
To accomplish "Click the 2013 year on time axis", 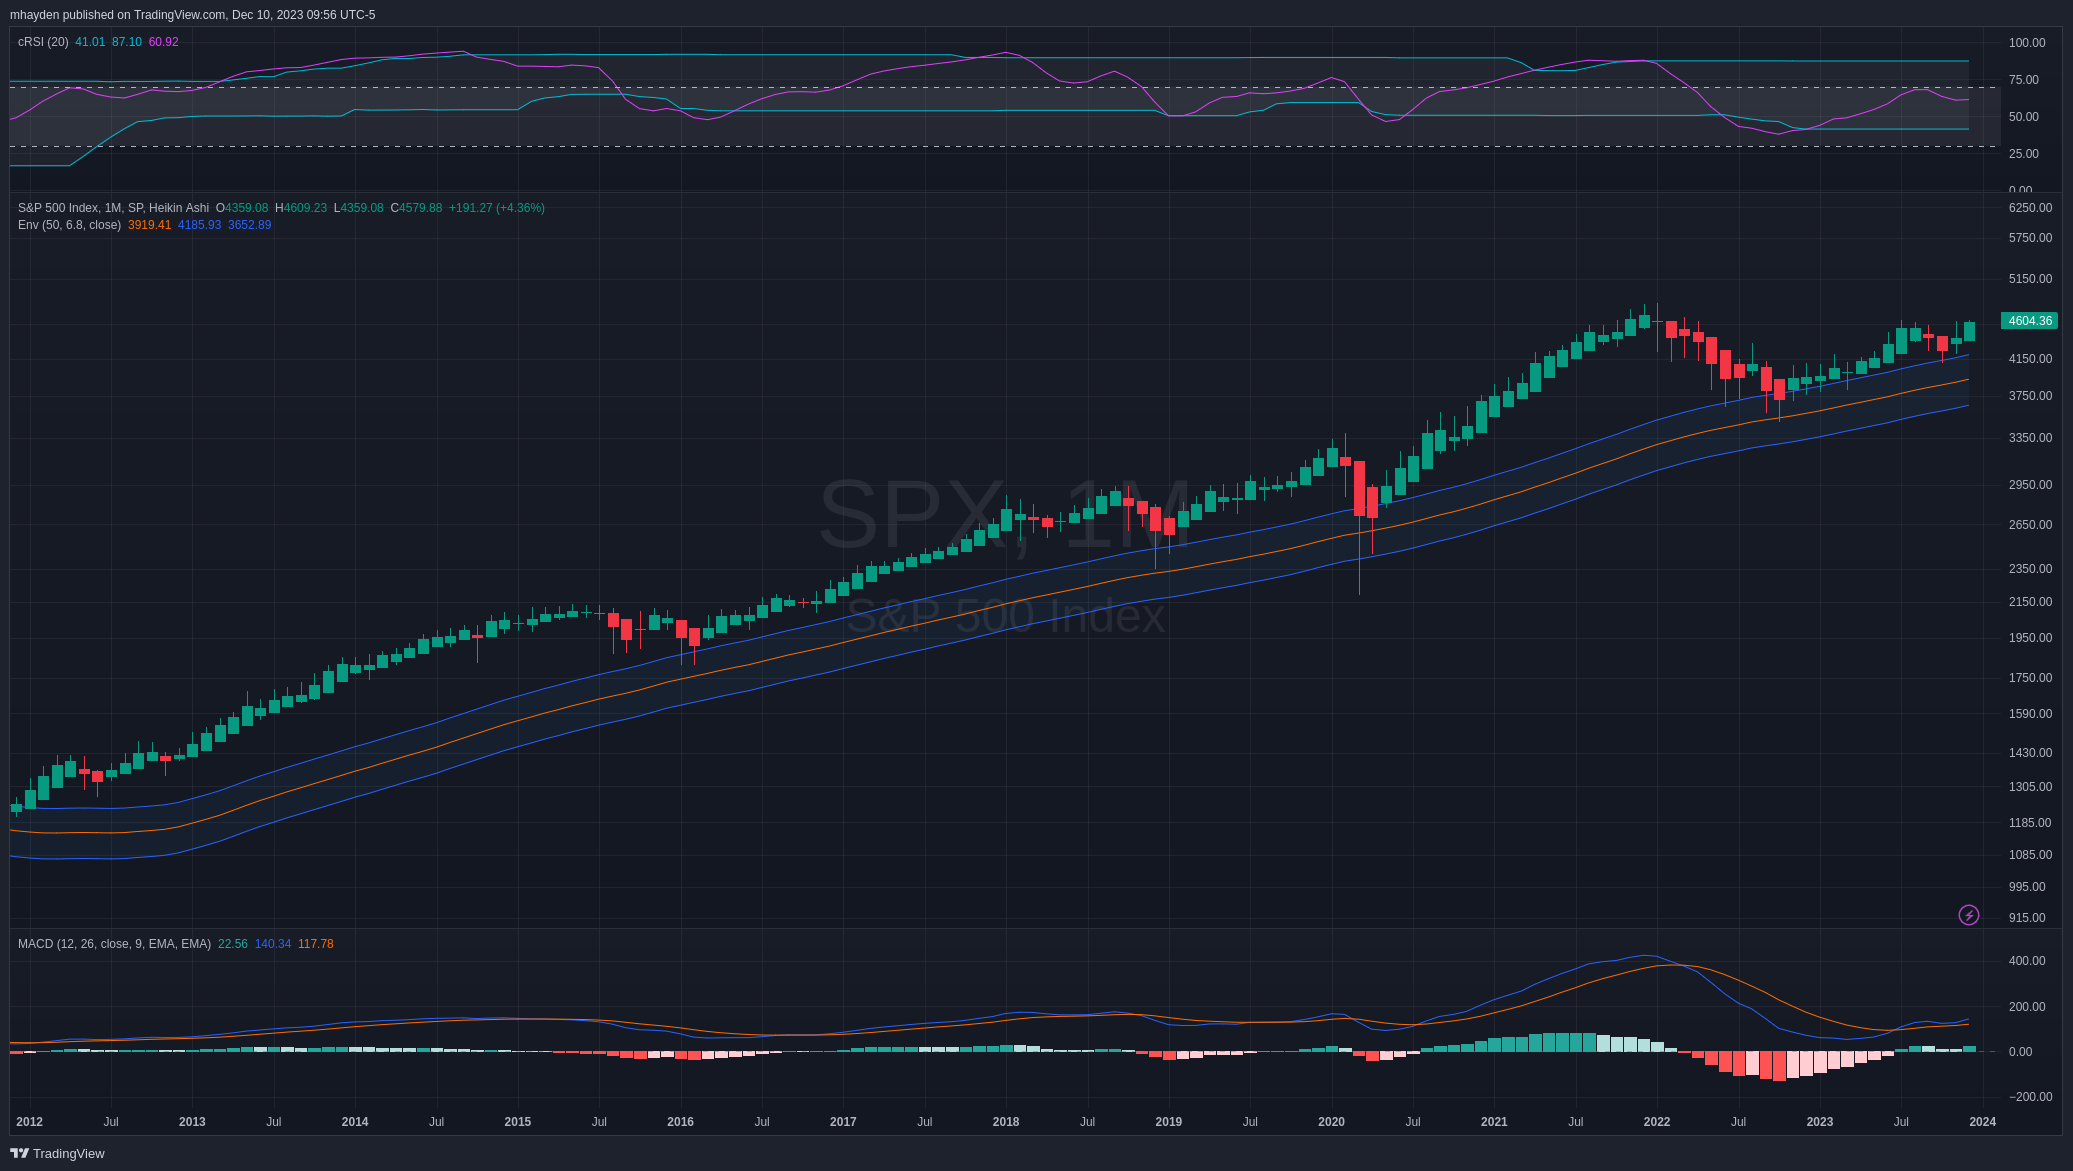I will click(x=192, y=1122).
